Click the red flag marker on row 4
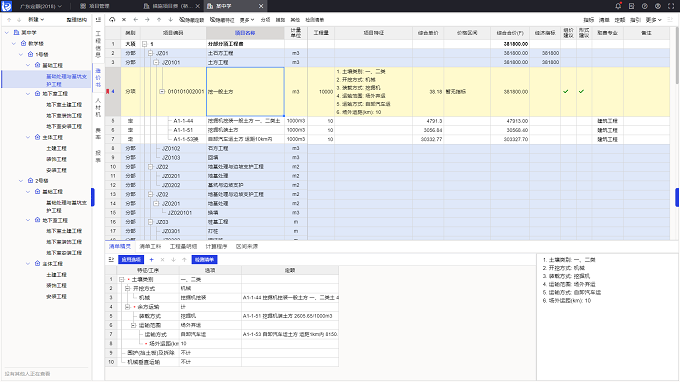The height and width of the screenshot is (382, 680). 108,91
